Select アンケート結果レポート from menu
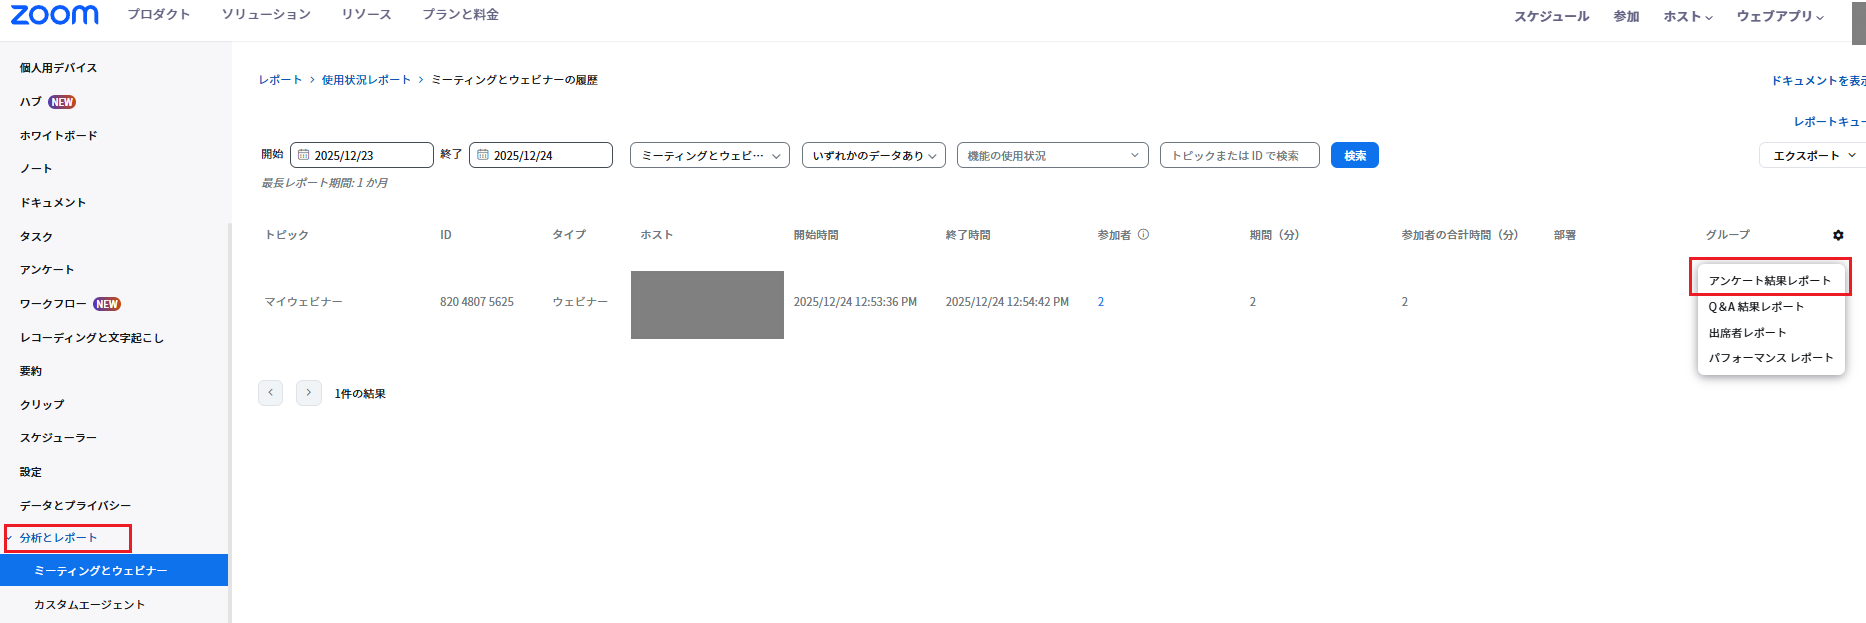The image size is (1866, 623). [1769, 281]
